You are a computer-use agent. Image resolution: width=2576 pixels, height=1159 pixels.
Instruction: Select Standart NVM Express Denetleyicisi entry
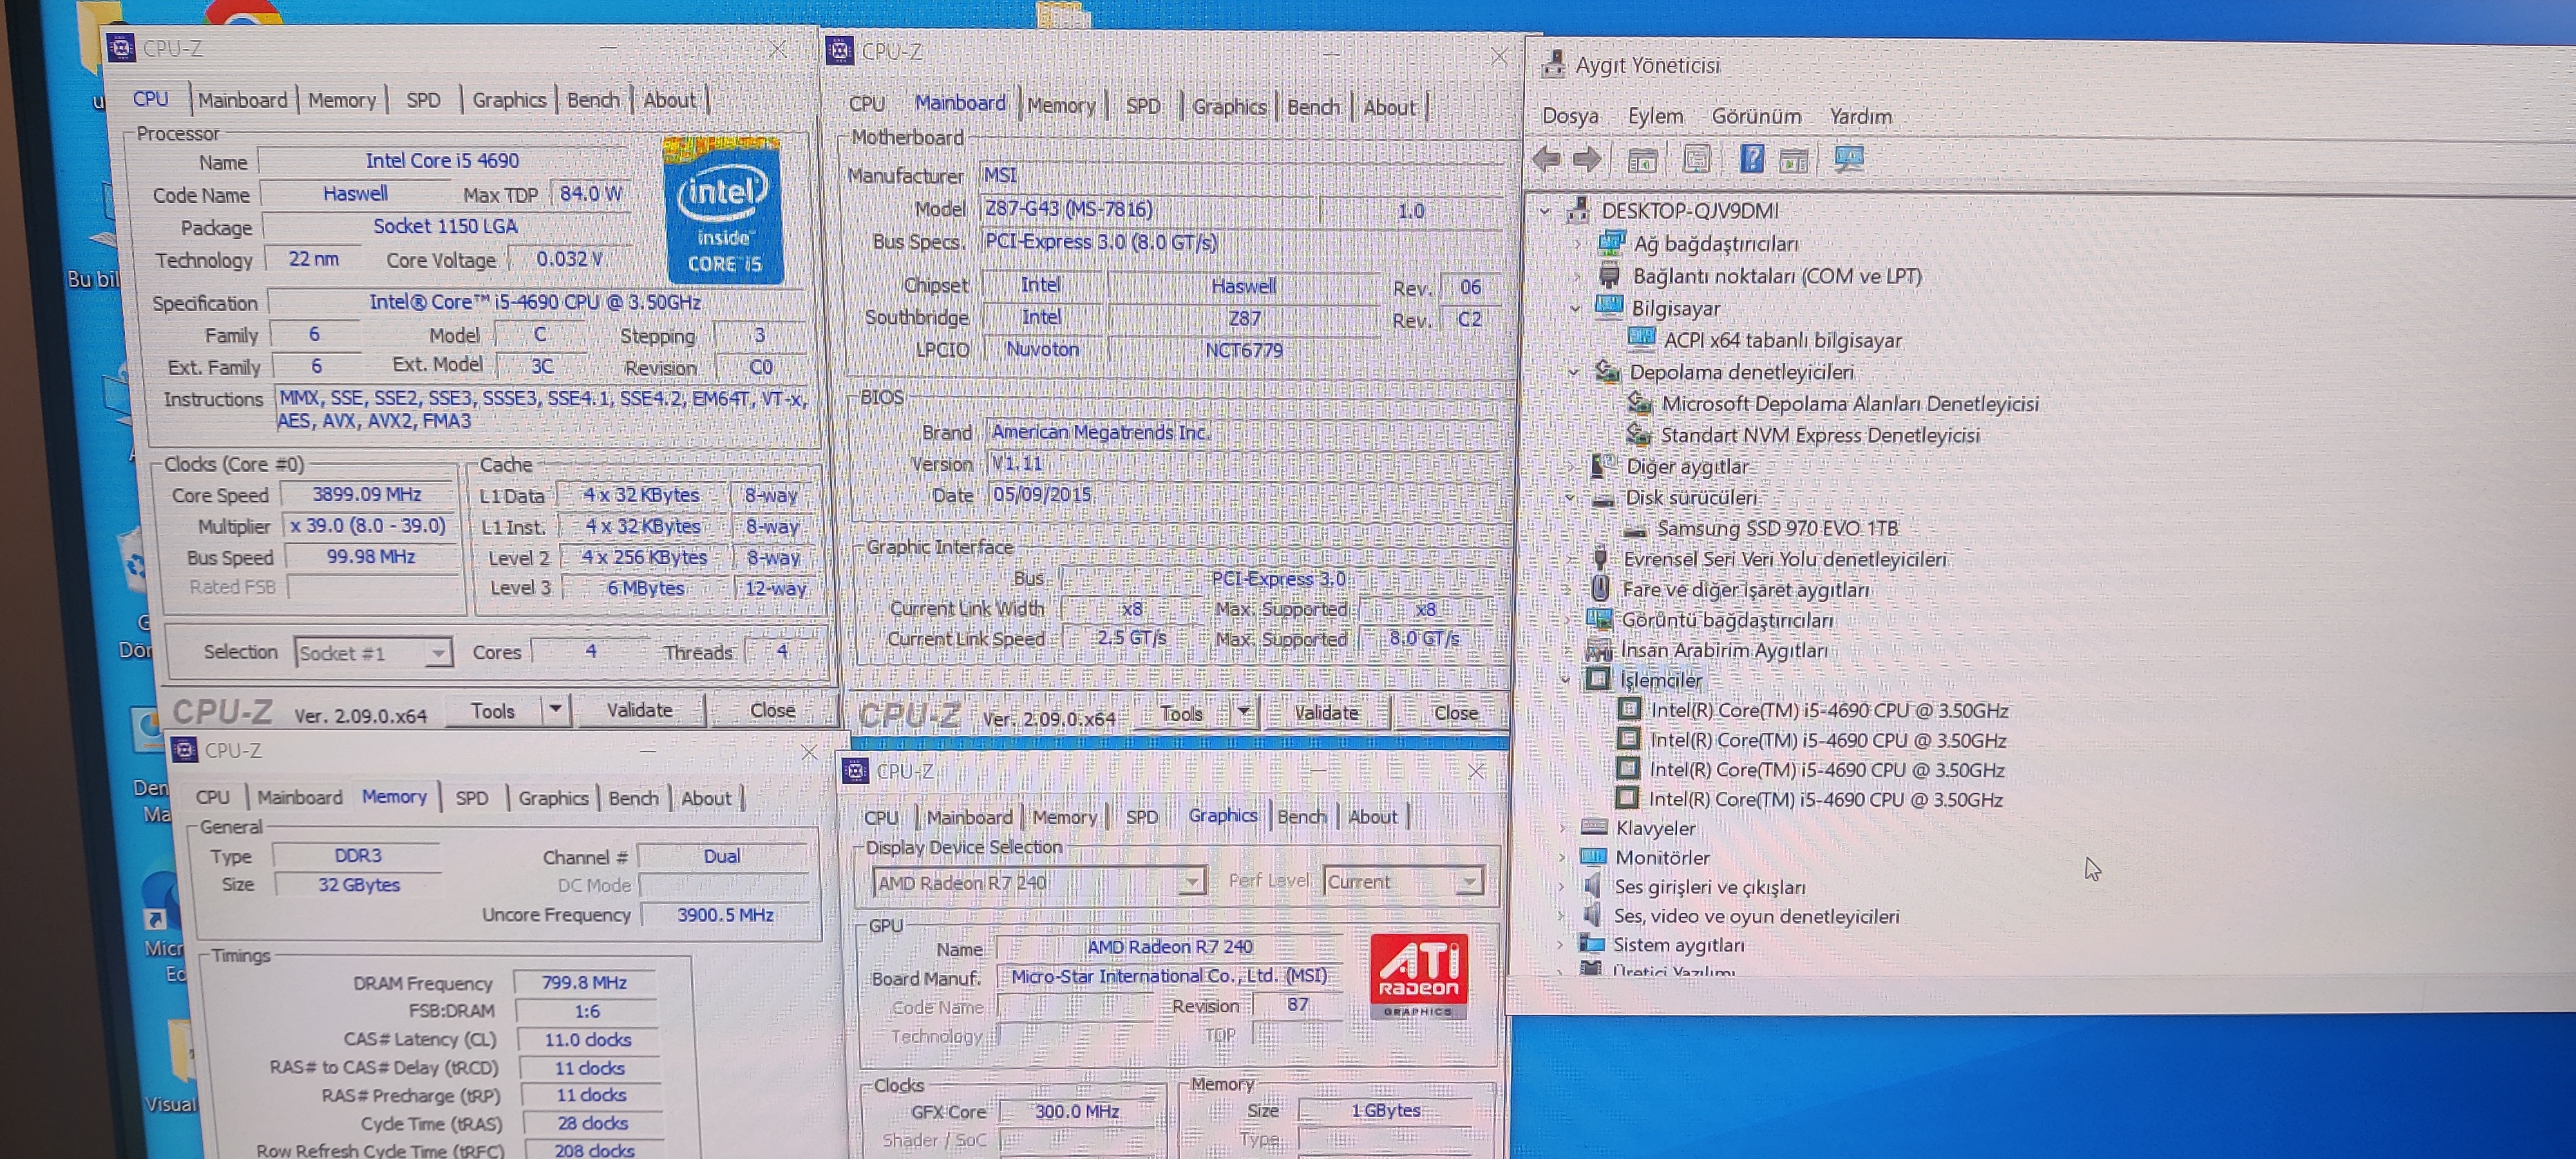click(1819, 435)
